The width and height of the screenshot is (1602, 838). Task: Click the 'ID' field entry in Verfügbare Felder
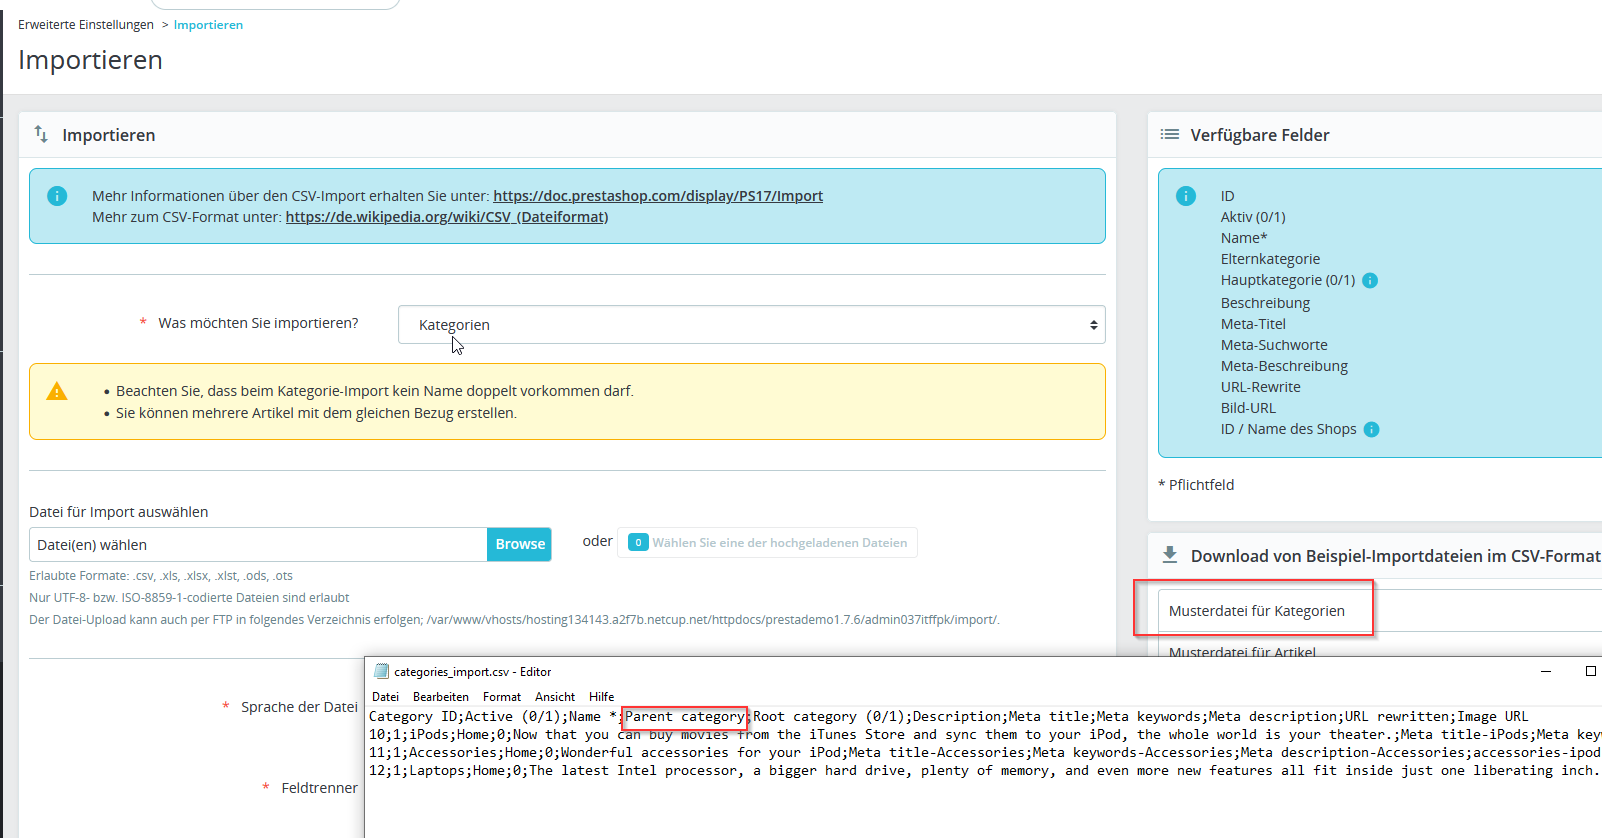pyautogui.click(x=1227, y=196)
